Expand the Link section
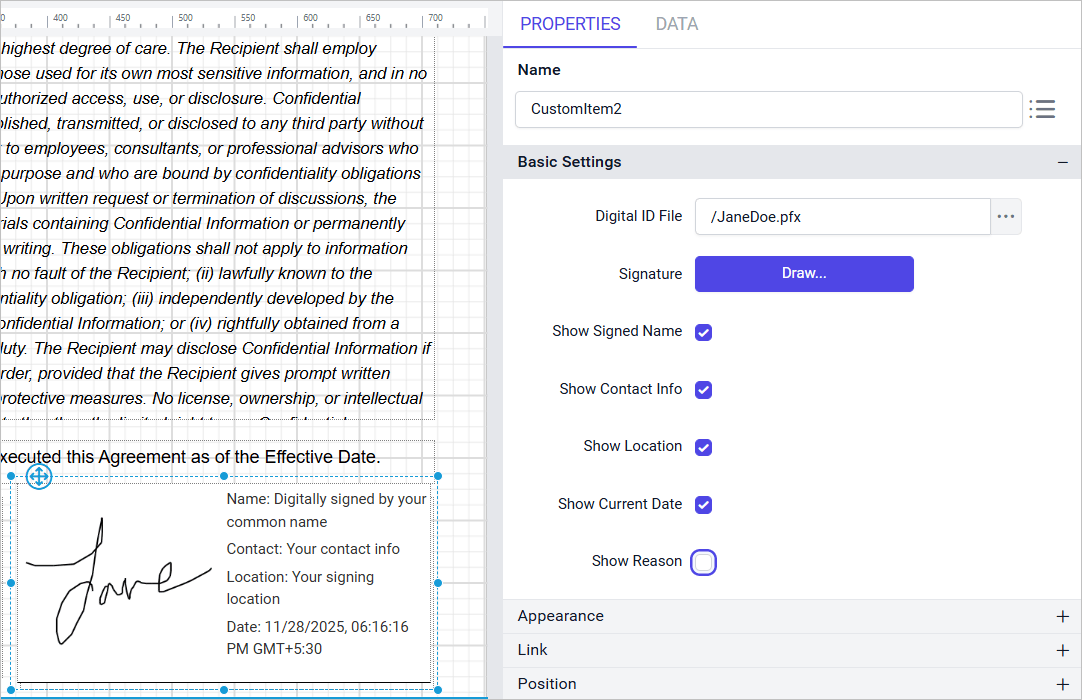The height and width of the screenshot is (700, 1082). click(1062, 651)
